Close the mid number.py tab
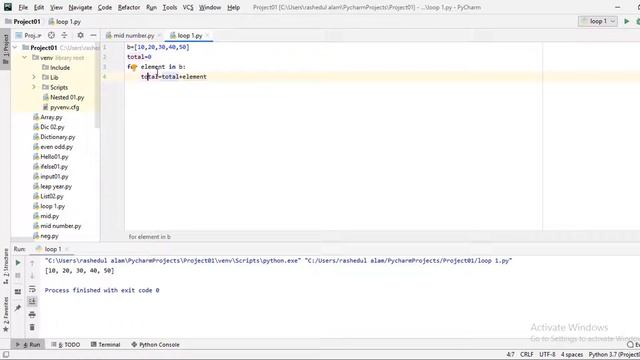Viewport: 640px width, 360px height. pyautogui.click(x=160, y=36)
